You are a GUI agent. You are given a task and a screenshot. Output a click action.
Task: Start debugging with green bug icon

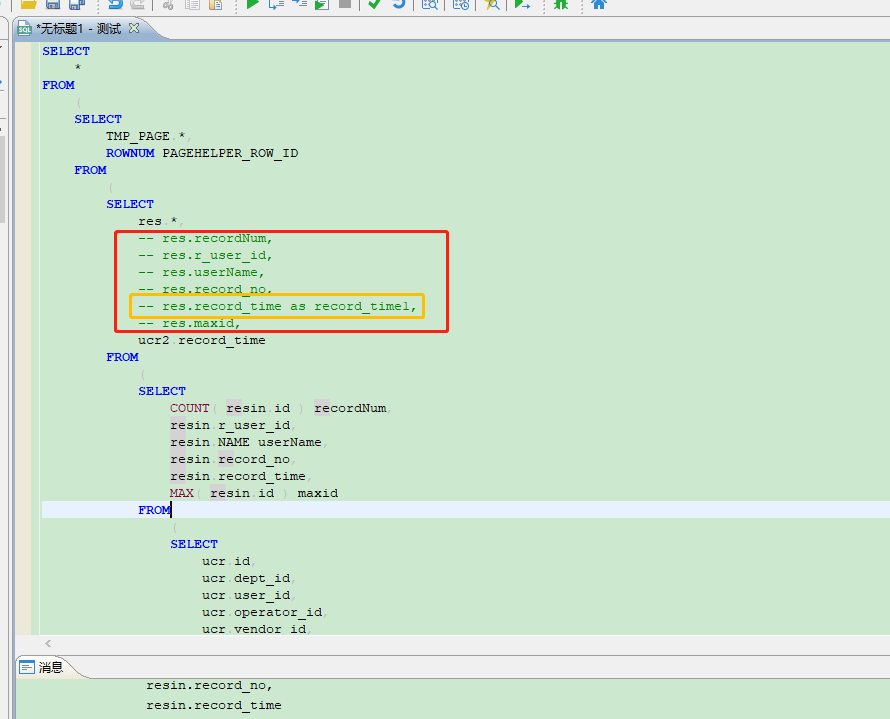click(561, 4)
